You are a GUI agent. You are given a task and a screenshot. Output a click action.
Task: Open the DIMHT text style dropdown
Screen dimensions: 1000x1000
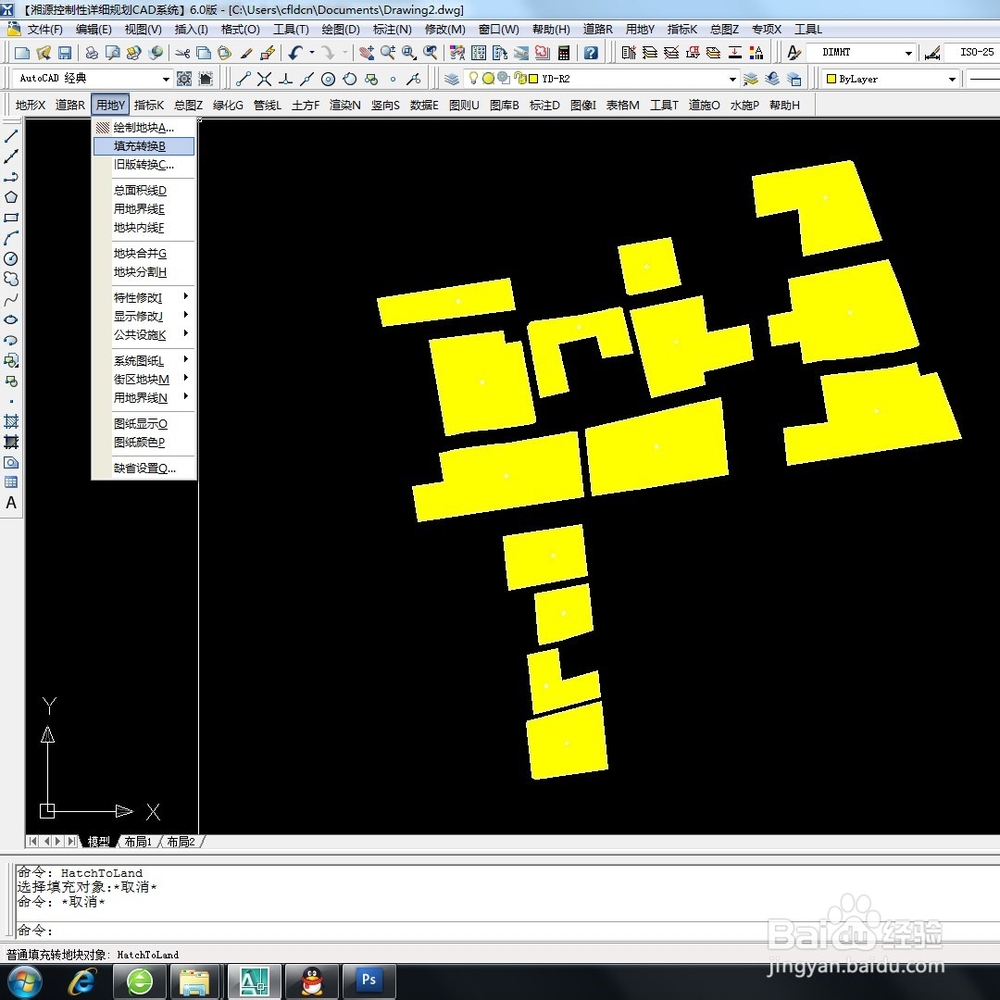[x=908, y=53]
